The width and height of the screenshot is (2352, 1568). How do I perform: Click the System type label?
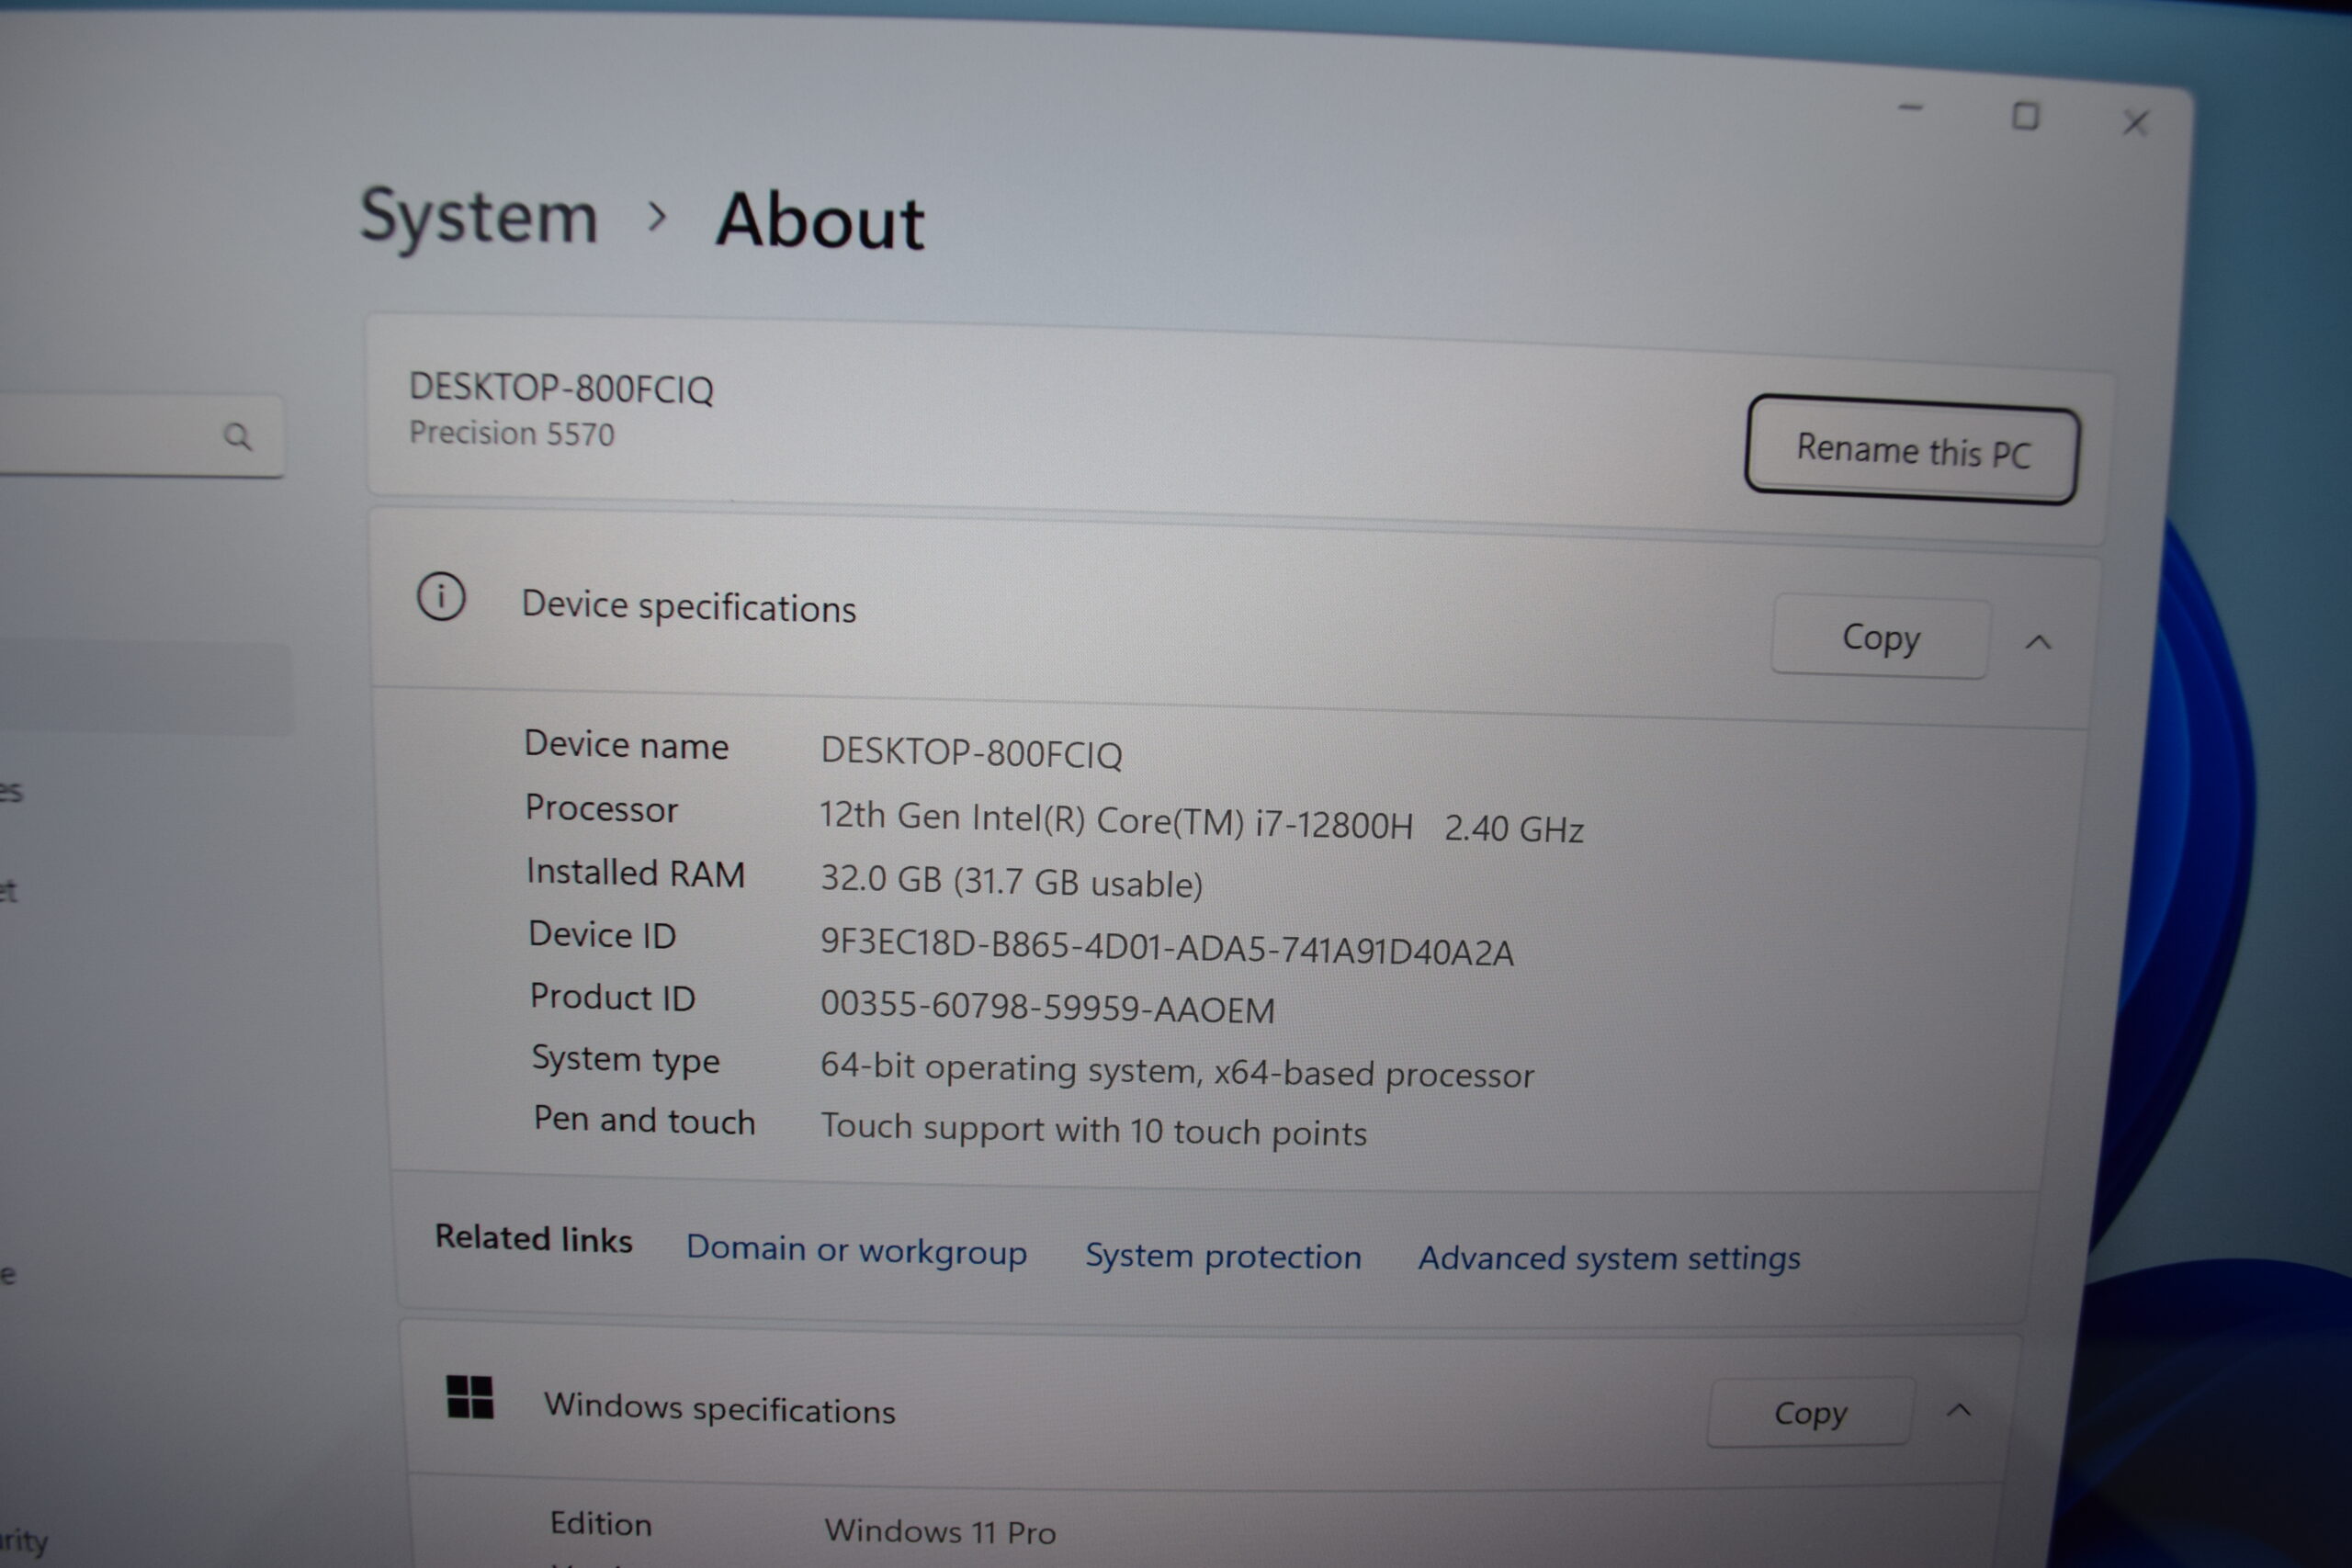coord(625,1059)
